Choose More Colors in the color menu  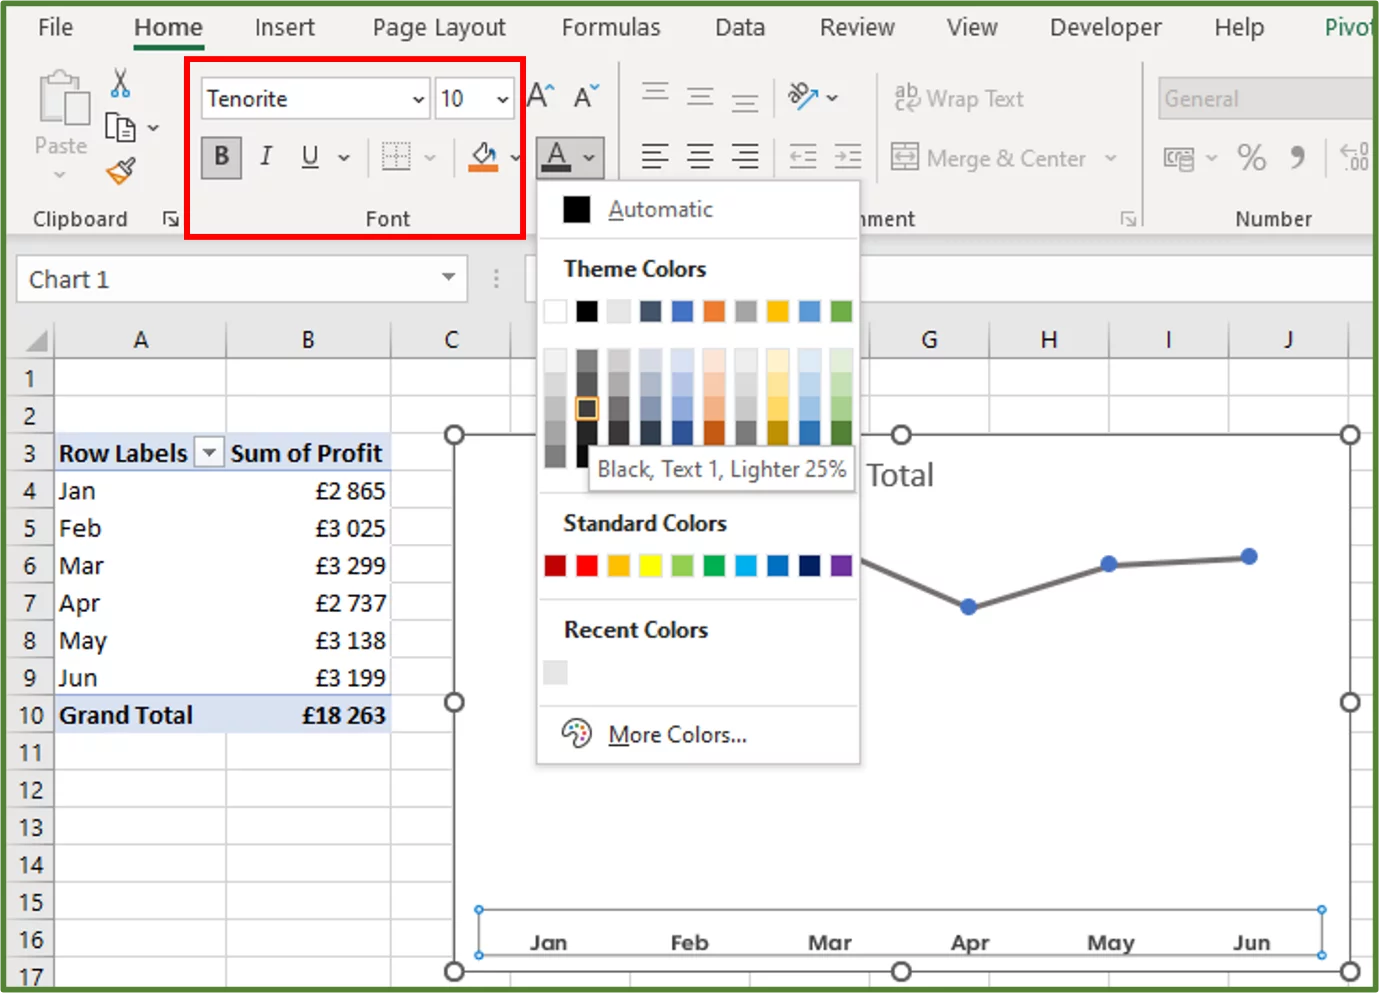[x=676, y=733]
